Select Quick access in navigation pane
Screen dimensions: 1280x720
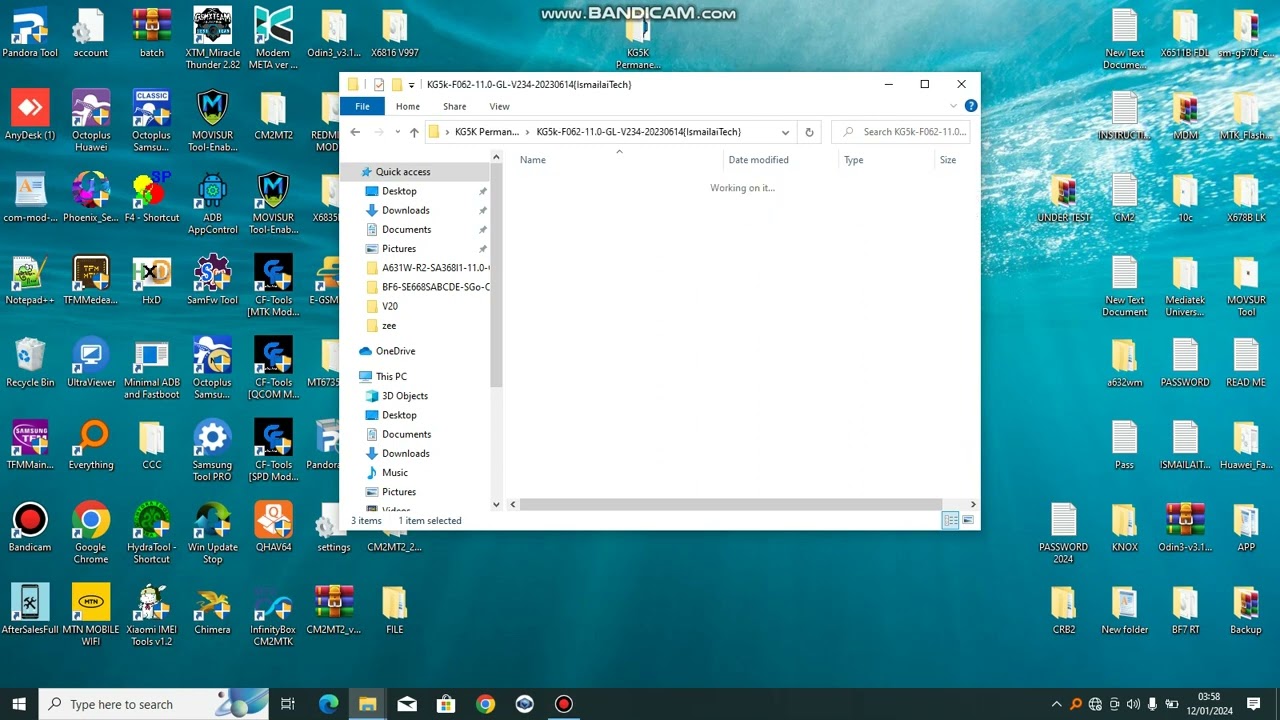coord(403,172)
